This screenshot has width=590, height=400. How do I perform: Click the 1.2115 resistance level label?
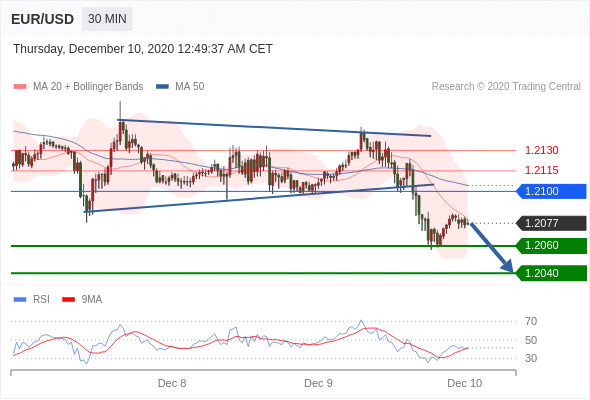click(541, 170)
